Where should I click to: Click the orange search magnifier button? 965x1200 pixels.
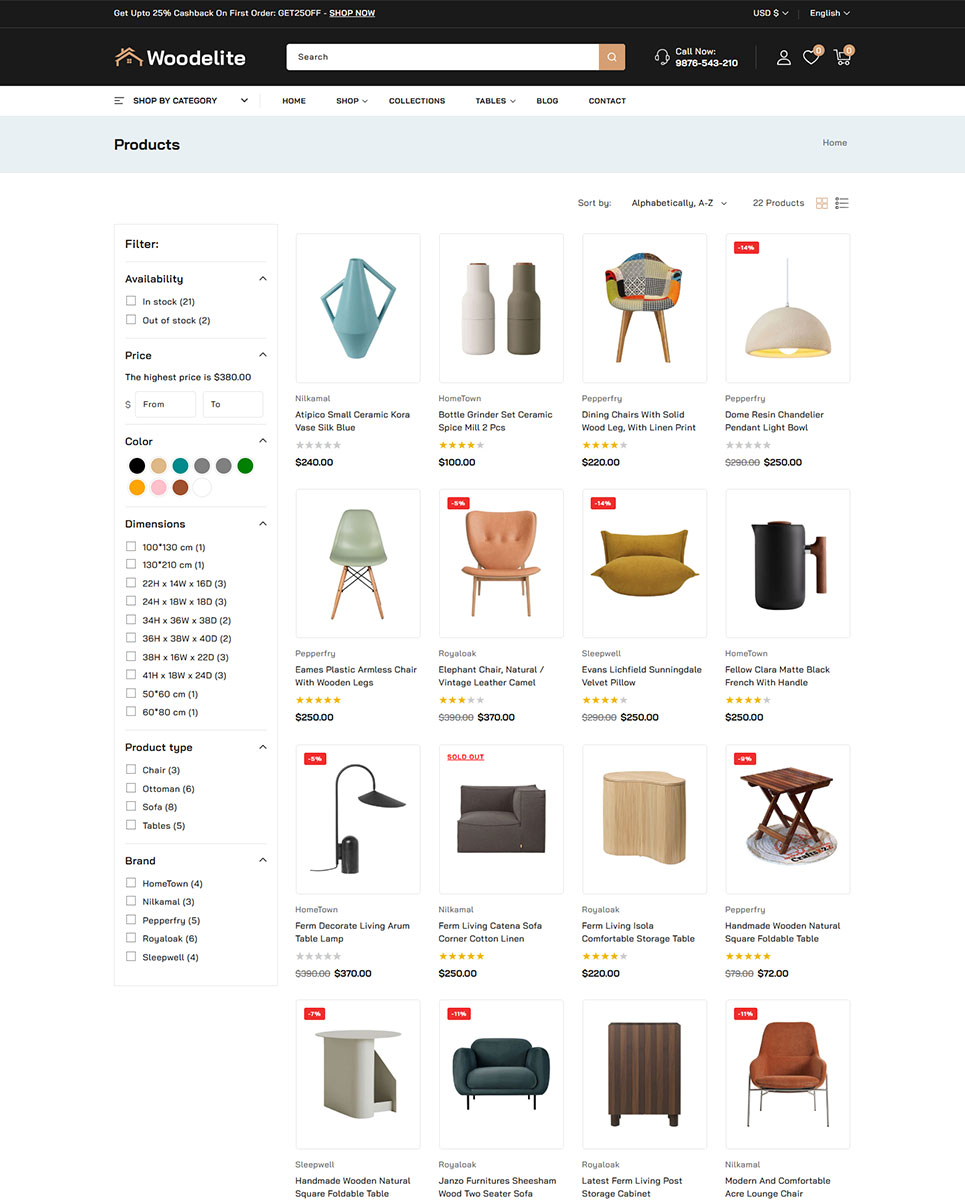coord(612,57)
